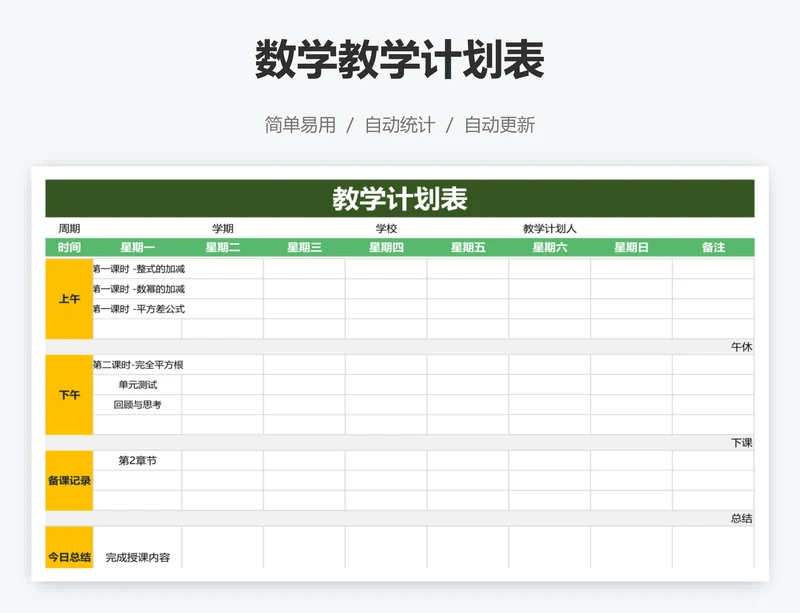Click the 下课 separator label
This screenshot has height=613, width=800.
click(x=741, y=443)
